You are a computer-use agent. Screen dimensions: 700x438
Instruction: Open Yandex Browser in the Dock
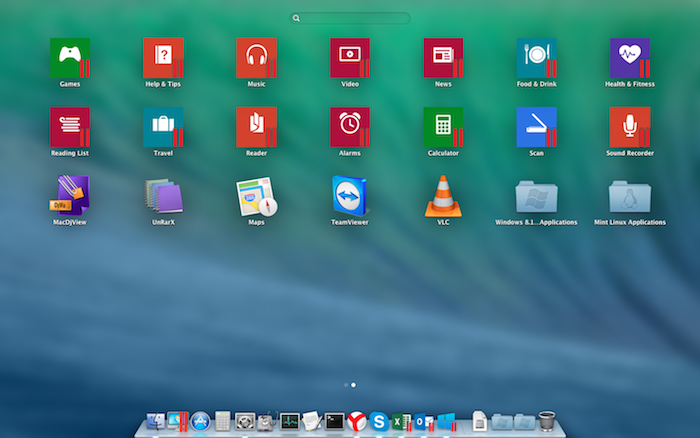357,421
